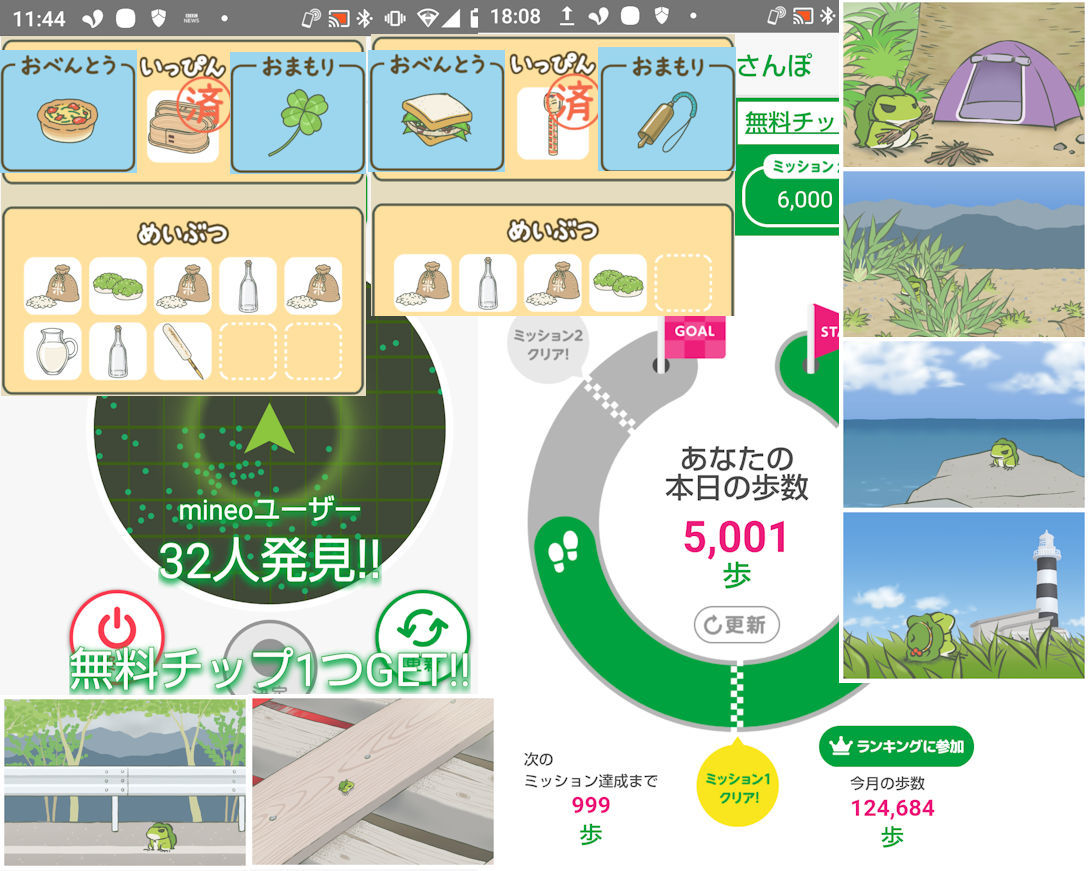Screen dimensions: 1089x871
Task: Tap the battery icon in the status bar
Action: click(x=474, y=18)
